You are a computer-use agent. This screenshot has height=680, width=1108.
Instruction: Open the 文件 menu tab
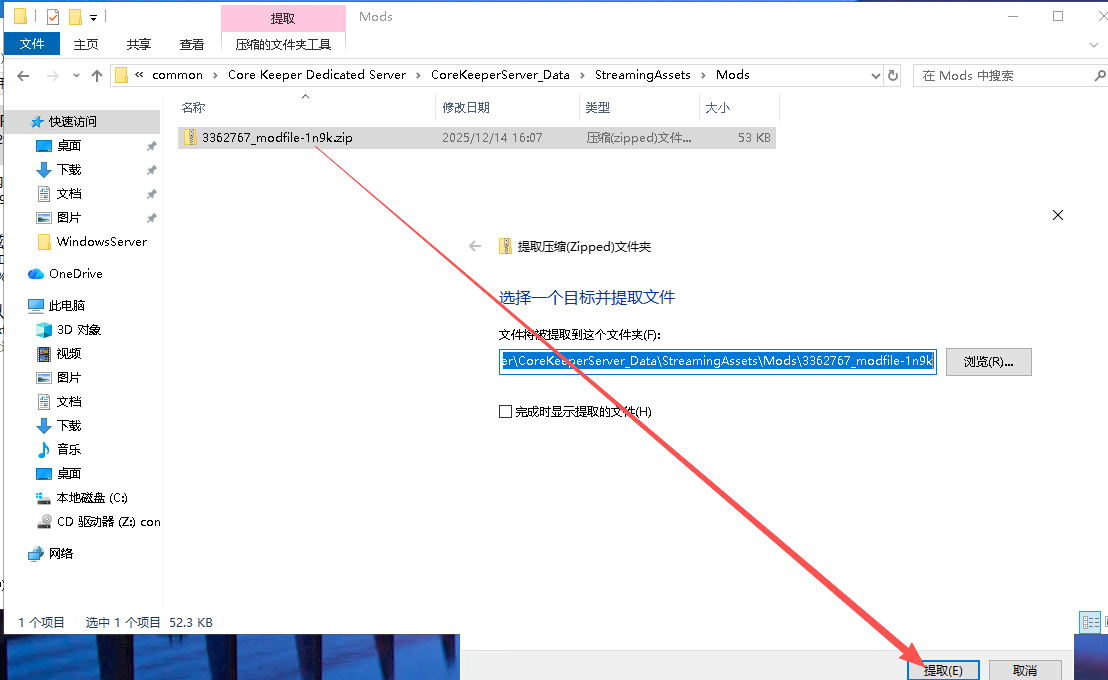(x=32, y=44)
